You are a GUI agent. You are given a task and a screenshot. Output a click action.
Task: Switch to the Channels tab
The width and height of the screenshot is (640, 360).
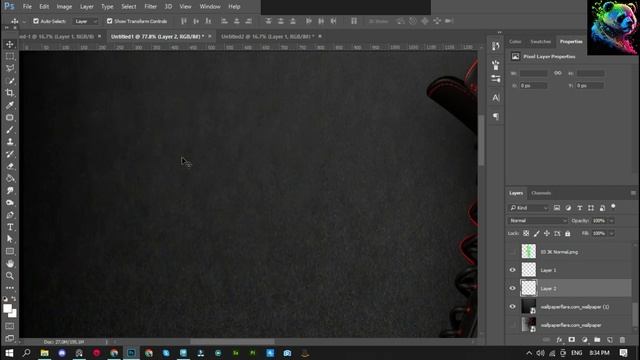pyautogui.click(x=541, y=193)
